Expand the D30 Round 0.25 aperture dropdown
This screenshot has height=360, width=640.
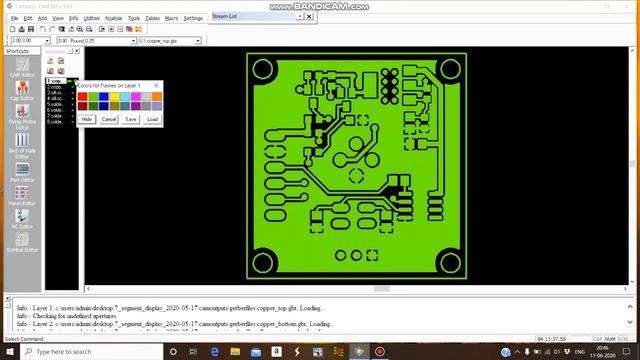coord(133,41)
